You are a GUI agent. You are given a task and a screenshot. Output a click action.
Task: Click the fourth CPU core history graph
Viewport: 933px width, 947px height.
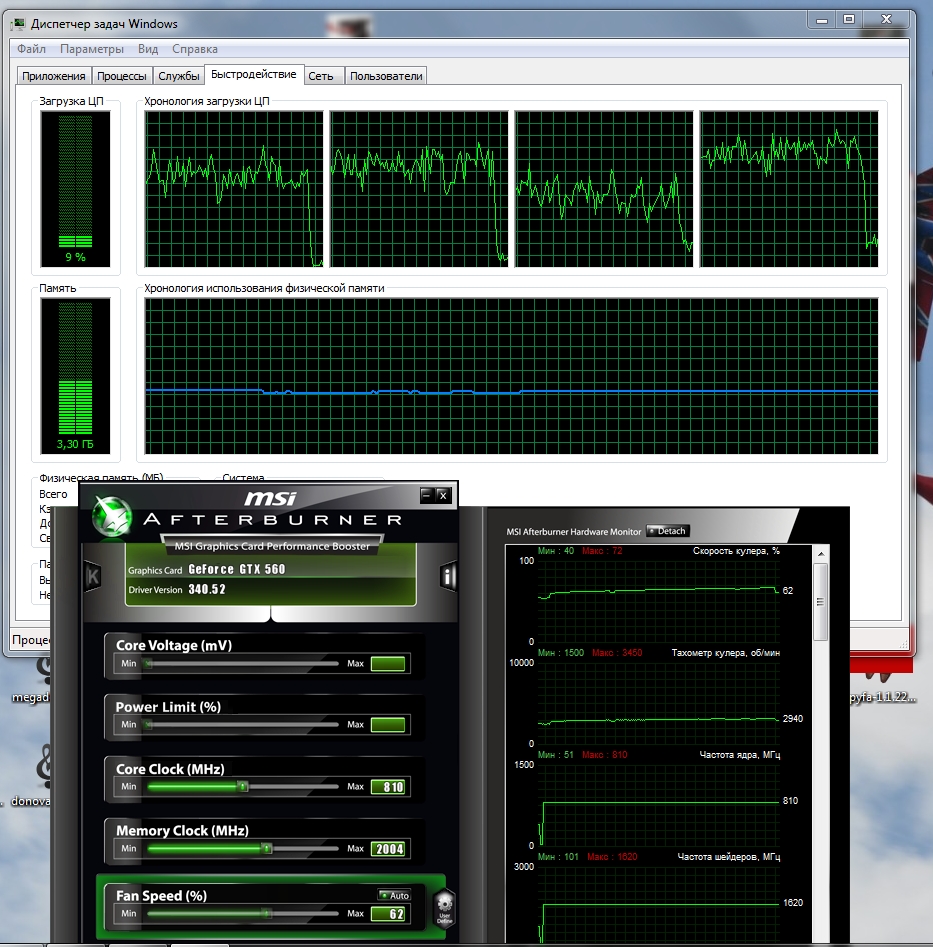coord(789,188)
